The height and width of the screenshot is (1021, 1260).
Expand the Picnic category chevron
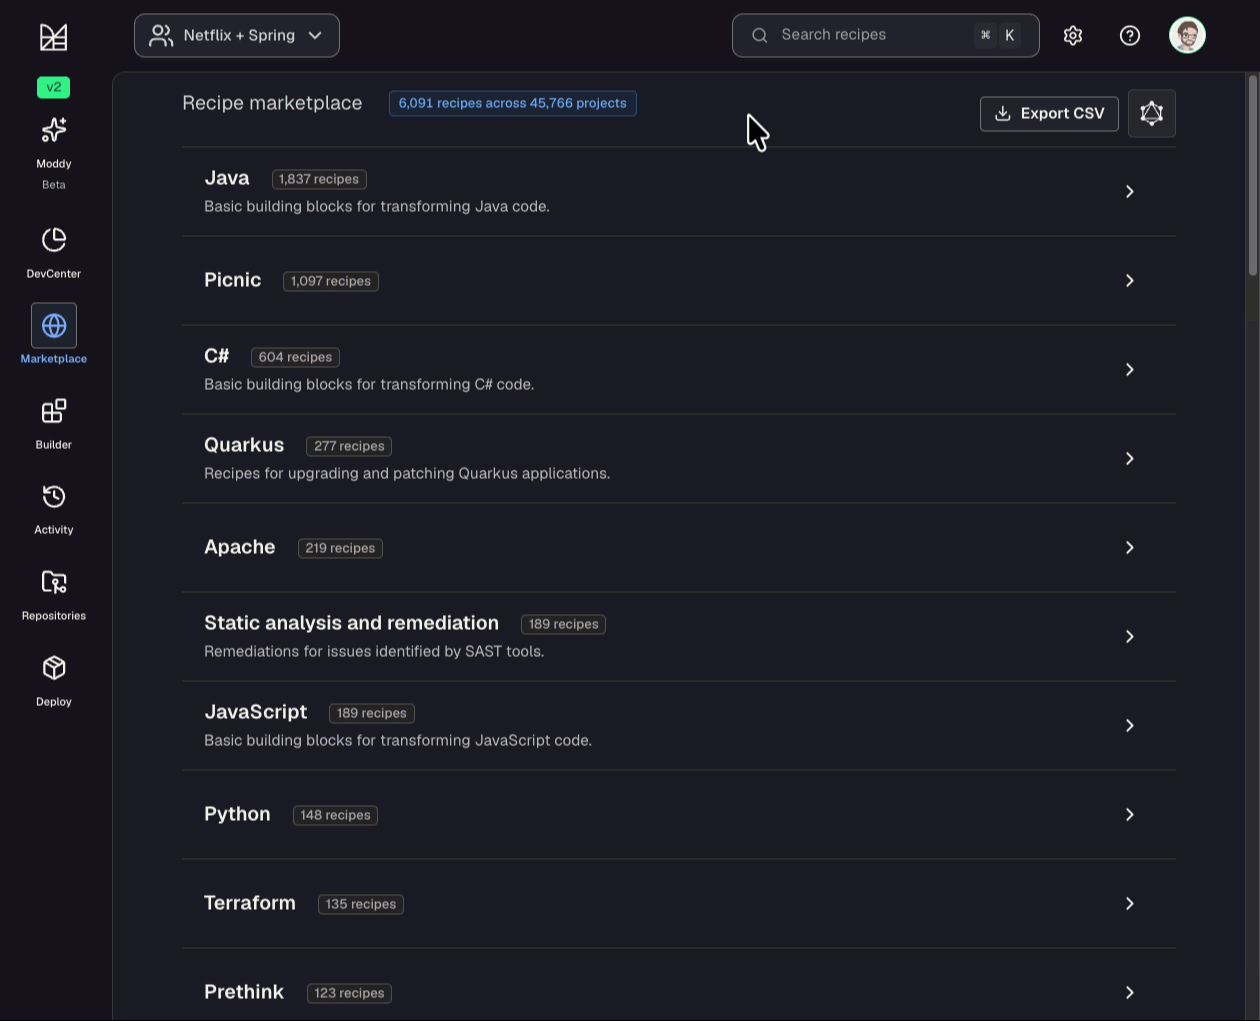[x=1130, y=280]
